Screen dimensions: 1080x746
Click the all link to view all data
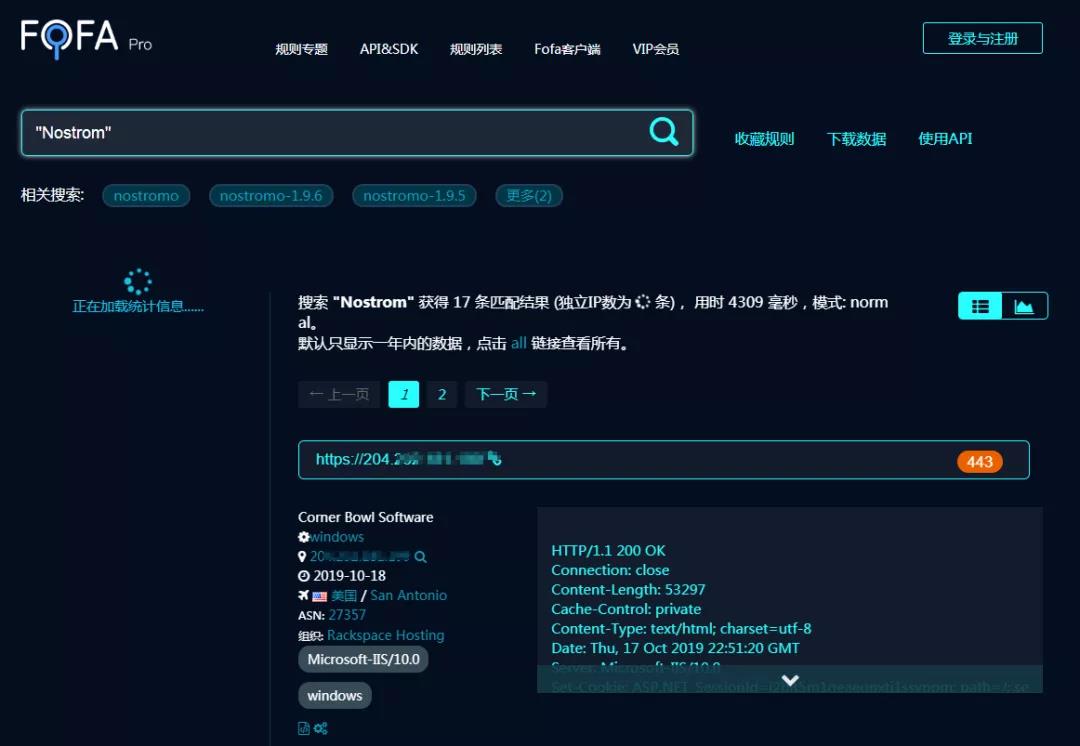tap(519, 343)
